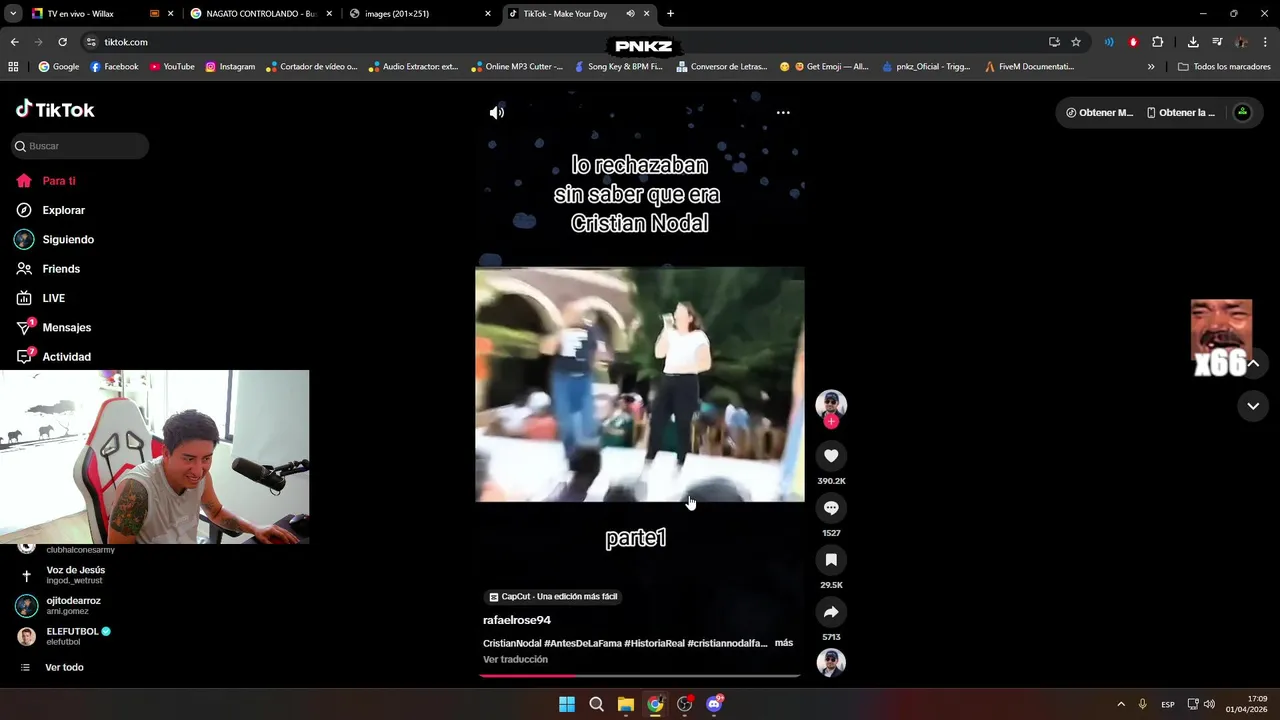
Task: Expand the video description with más
Action: tap(783, 643)
